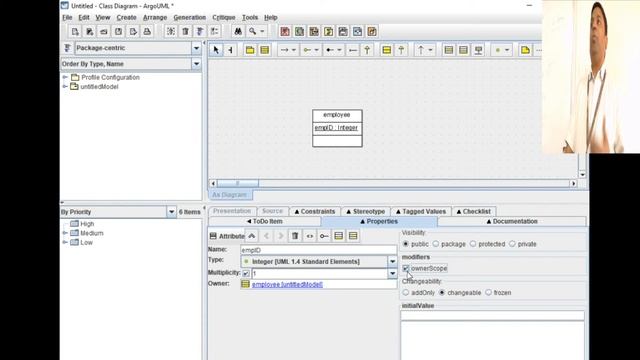Select package visibility
This screenshot has height=360, width=640.
[436, 244]
